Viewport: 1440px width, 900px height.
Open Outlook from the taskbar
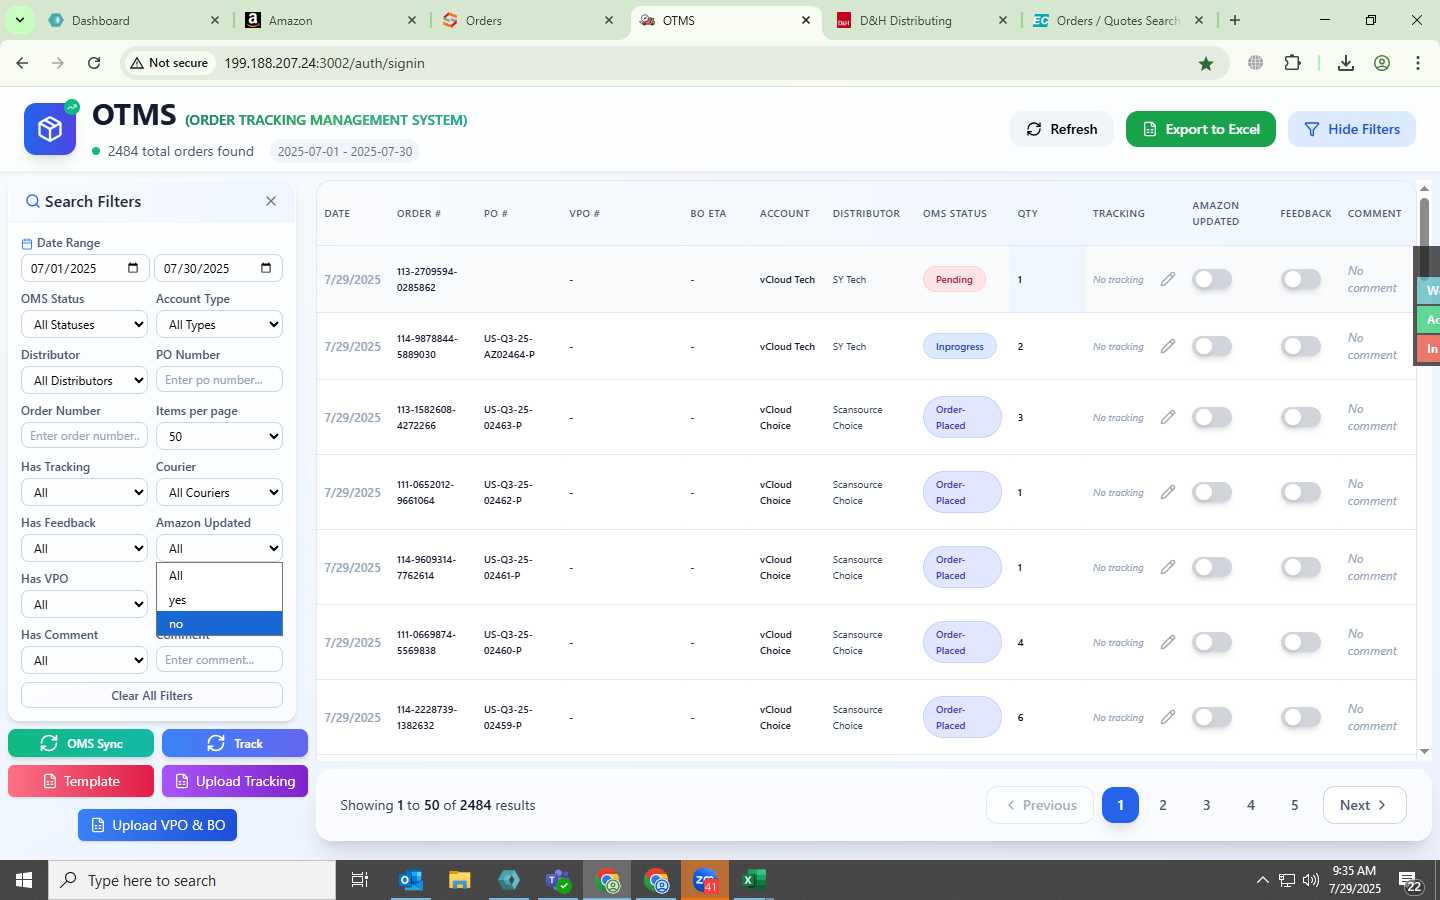pyautogui.click(x=411, y=880)
